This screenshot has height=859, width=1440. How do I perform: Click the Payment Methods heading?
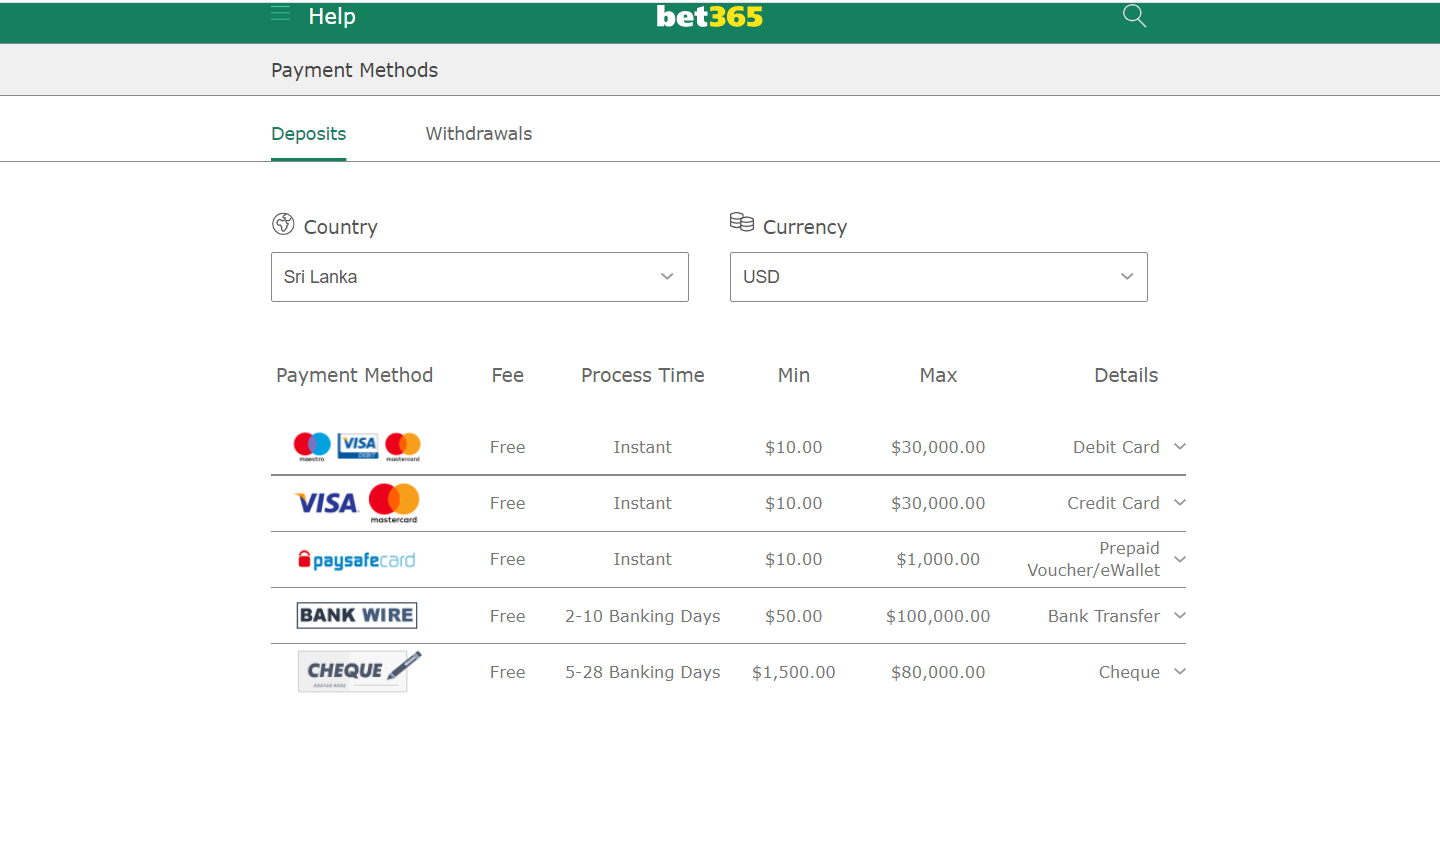pyautogui.click(x=355, y=70)
